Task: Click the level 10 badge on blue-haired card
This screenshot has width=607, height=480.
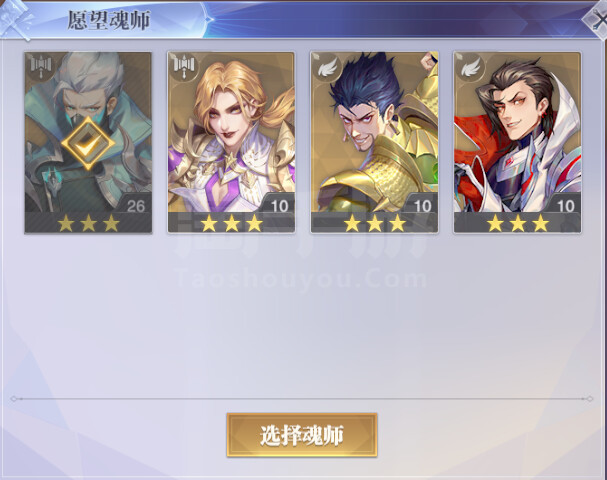Action: (422, 206)
